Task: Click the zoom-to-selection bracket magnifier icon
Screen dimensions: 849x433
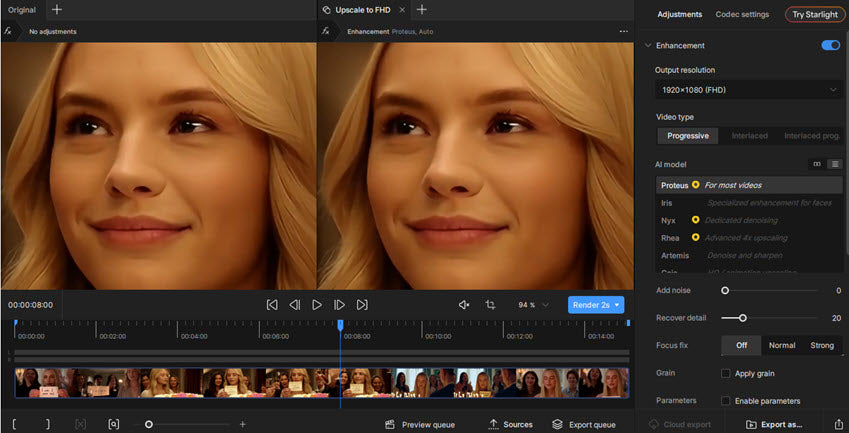Action: pos(113,424)
